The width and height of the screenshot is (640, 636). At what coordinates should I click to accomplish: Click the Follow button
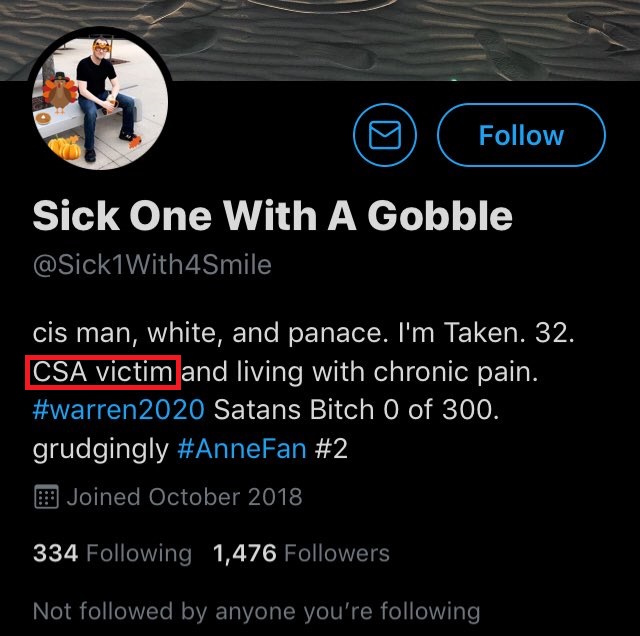(521, 136)
